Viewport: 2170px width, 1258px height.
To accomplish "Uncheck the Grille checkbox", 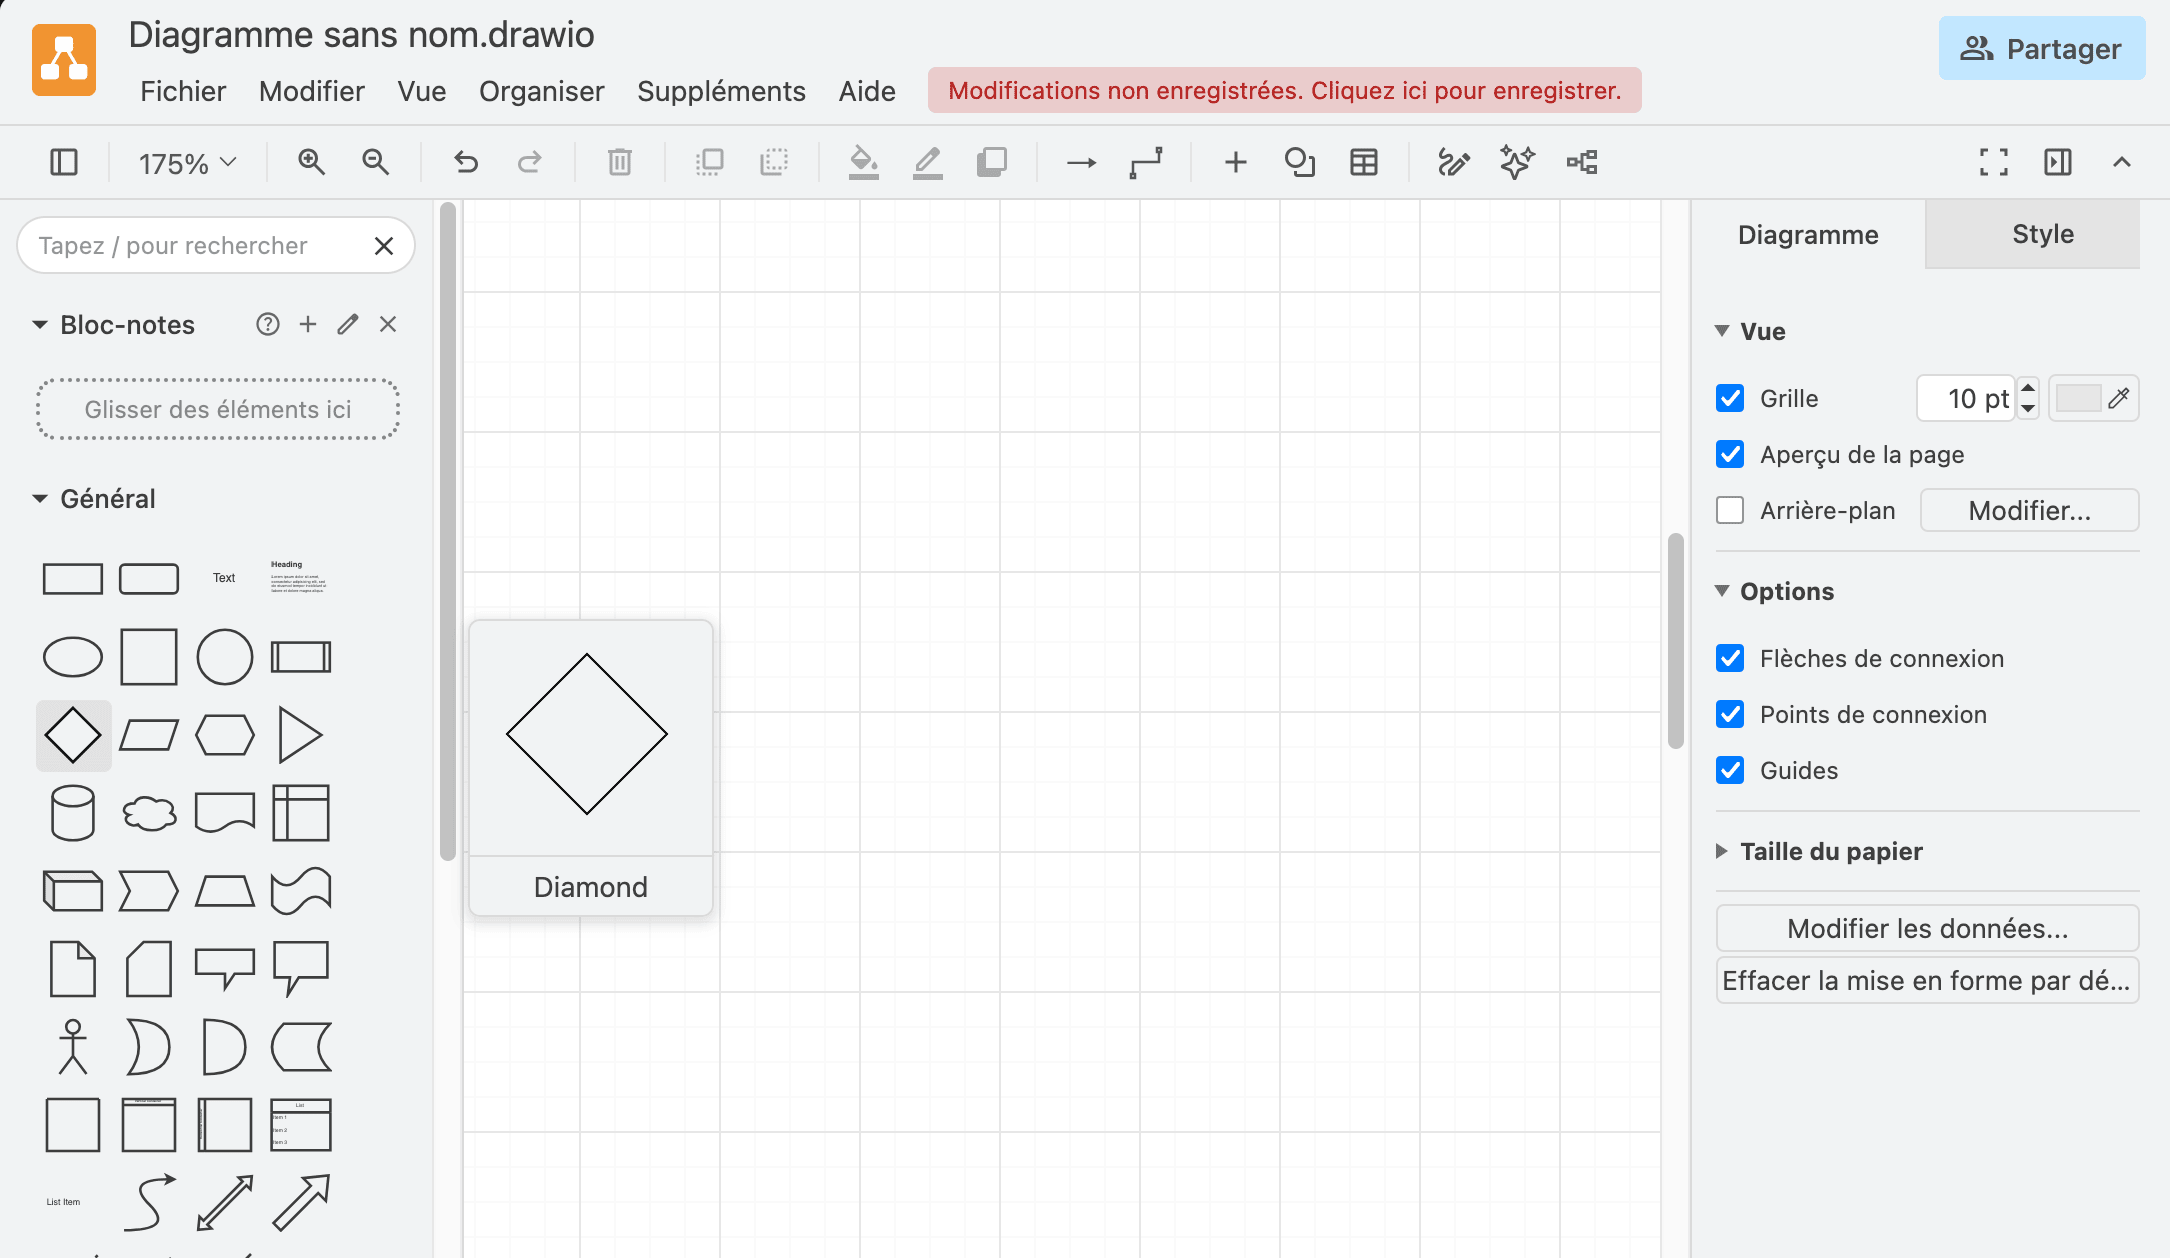I will tap(1730, 398).
